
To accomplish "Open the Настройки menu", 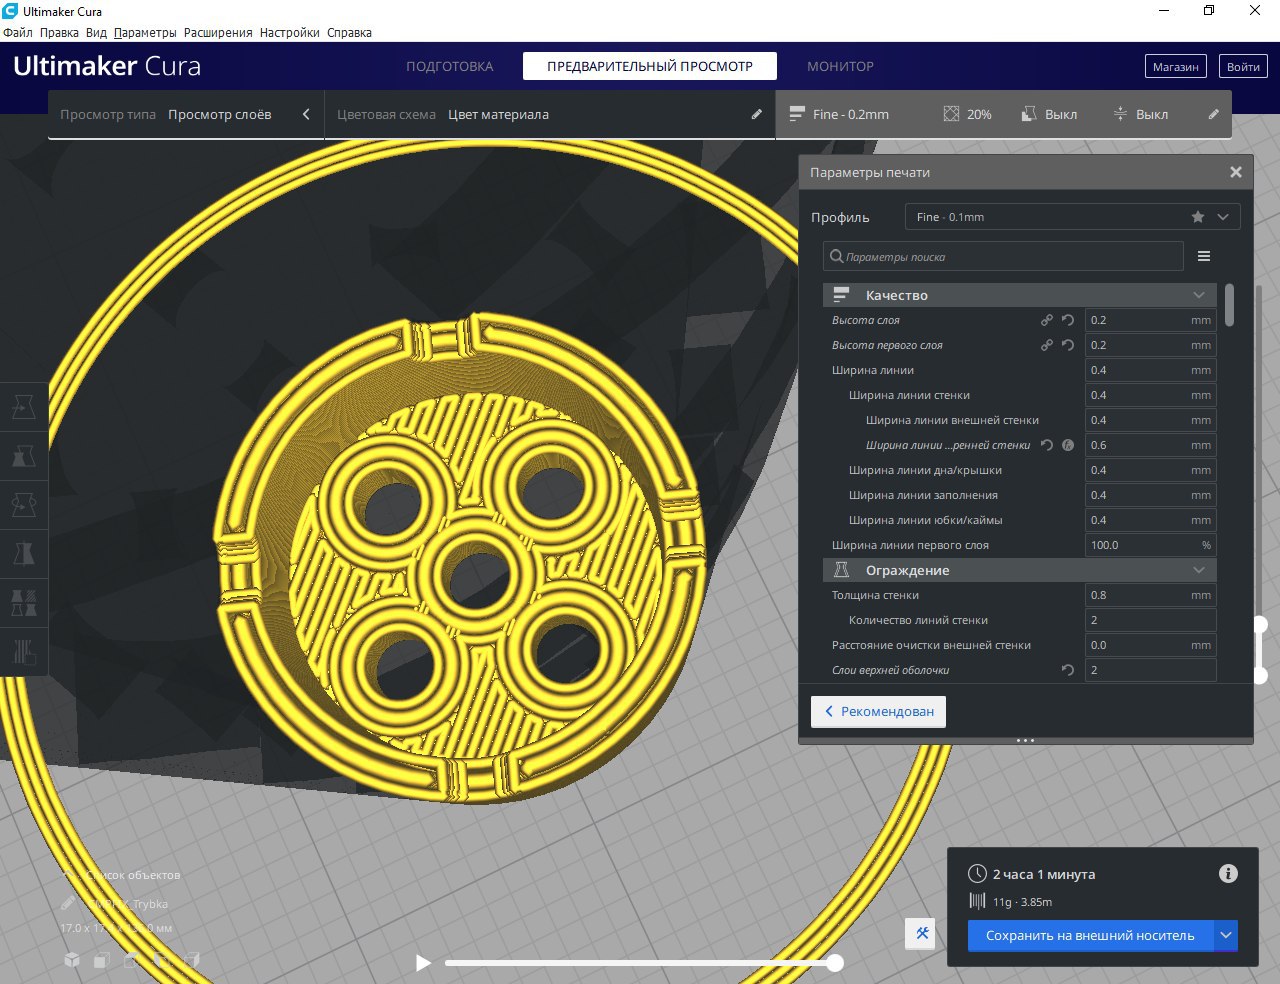I will tap(290, 32).
